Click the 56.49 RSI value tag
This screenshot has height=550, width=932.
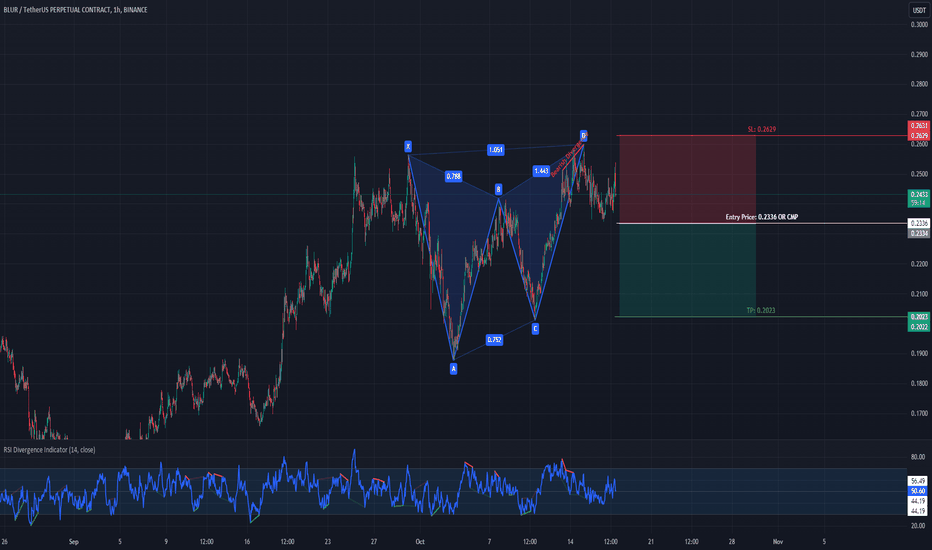point(919,480)
